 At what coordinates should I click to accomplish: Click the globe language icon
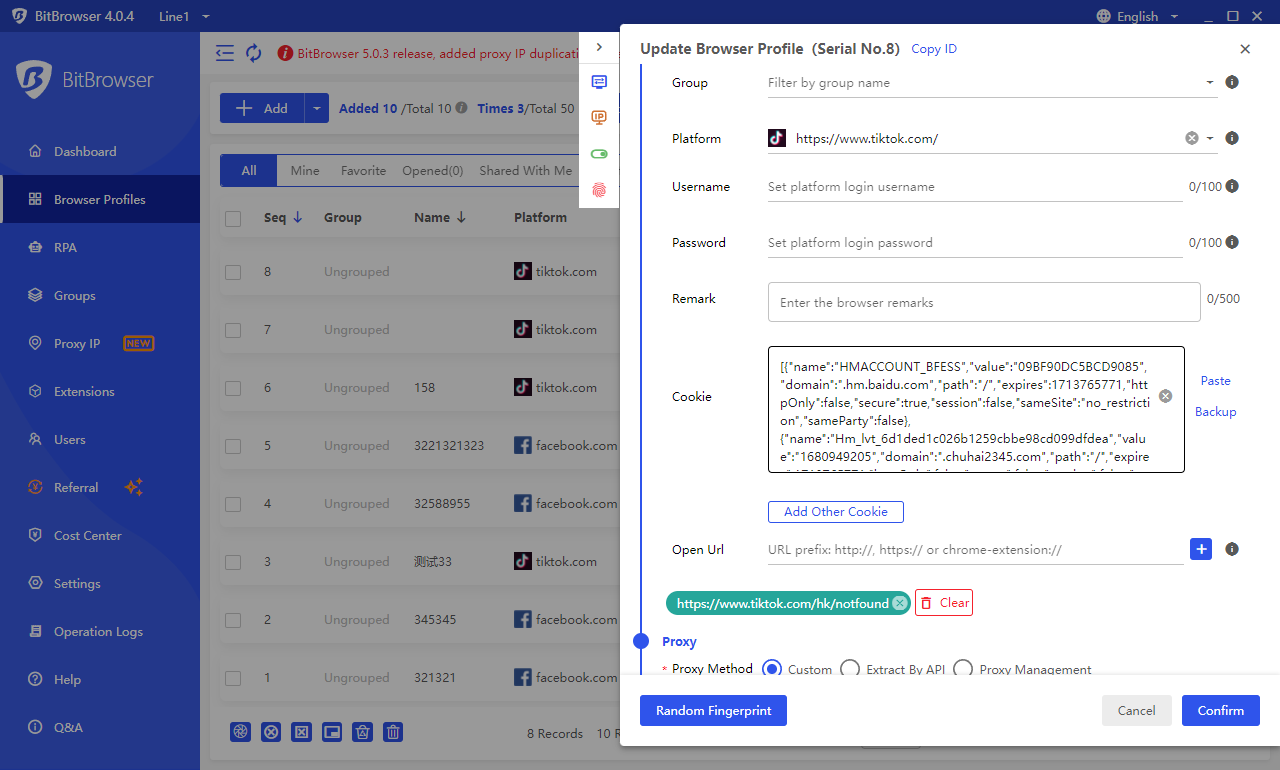[1104, 16]
